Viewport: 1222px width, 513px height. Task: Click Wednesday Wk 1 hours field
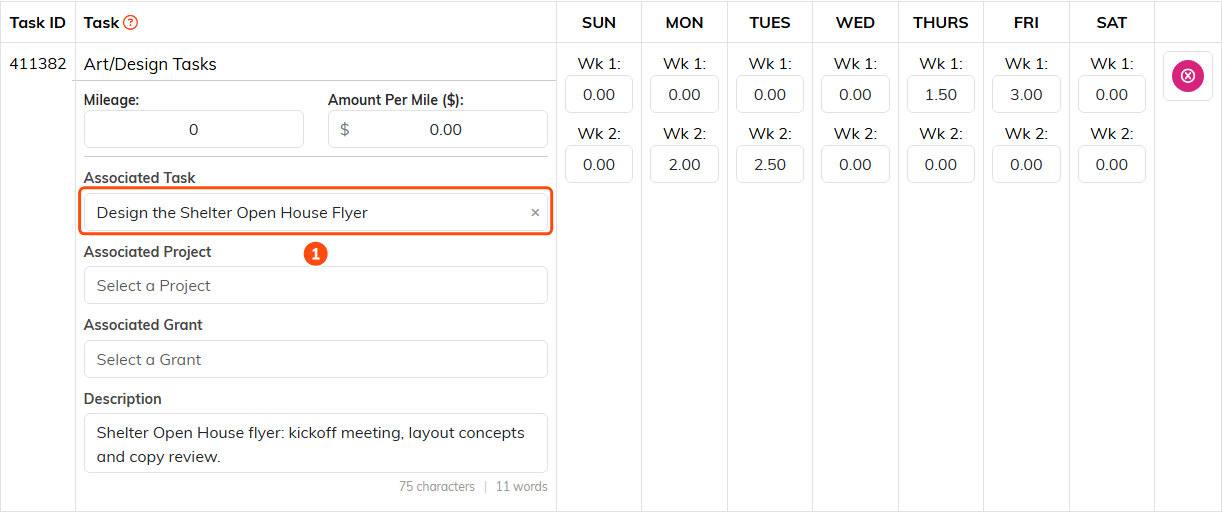pyautogui.click(x=855, y=94)
